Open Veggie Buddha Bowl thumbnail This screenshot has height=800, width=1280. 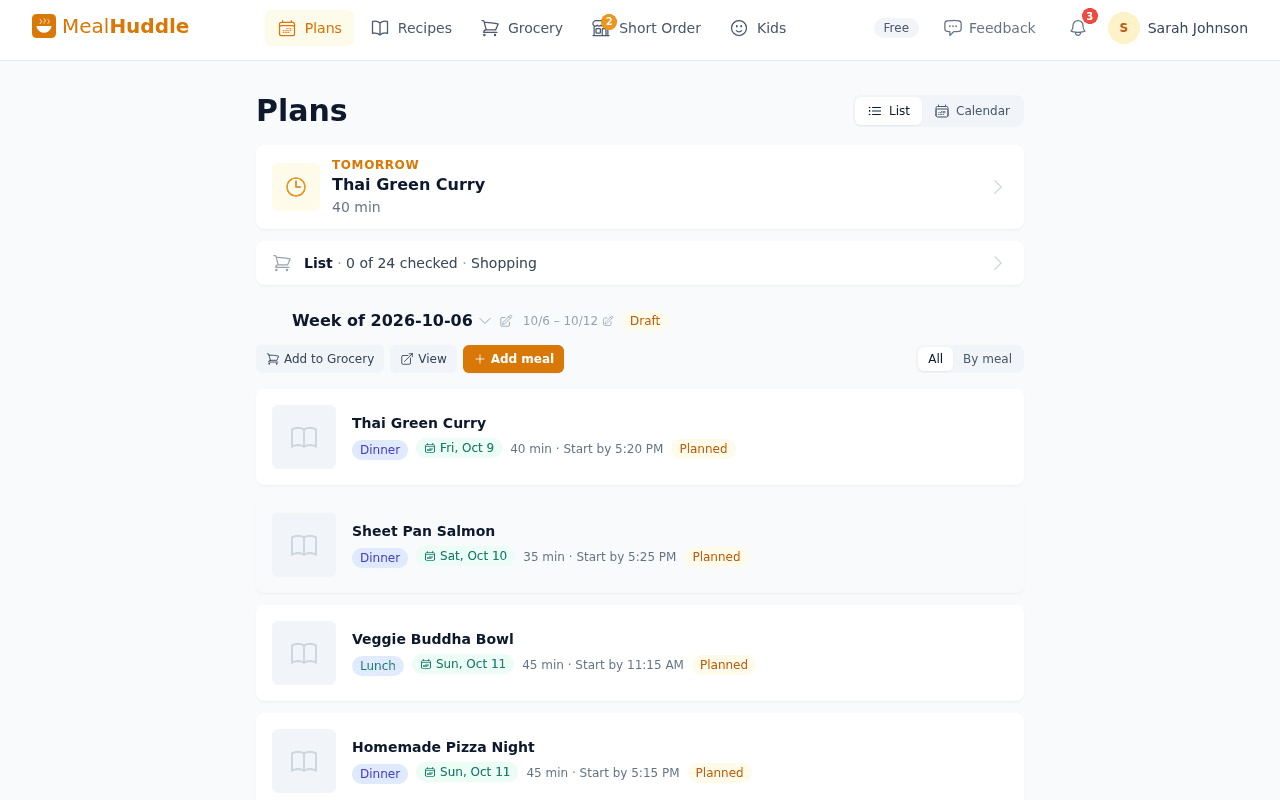304,653
